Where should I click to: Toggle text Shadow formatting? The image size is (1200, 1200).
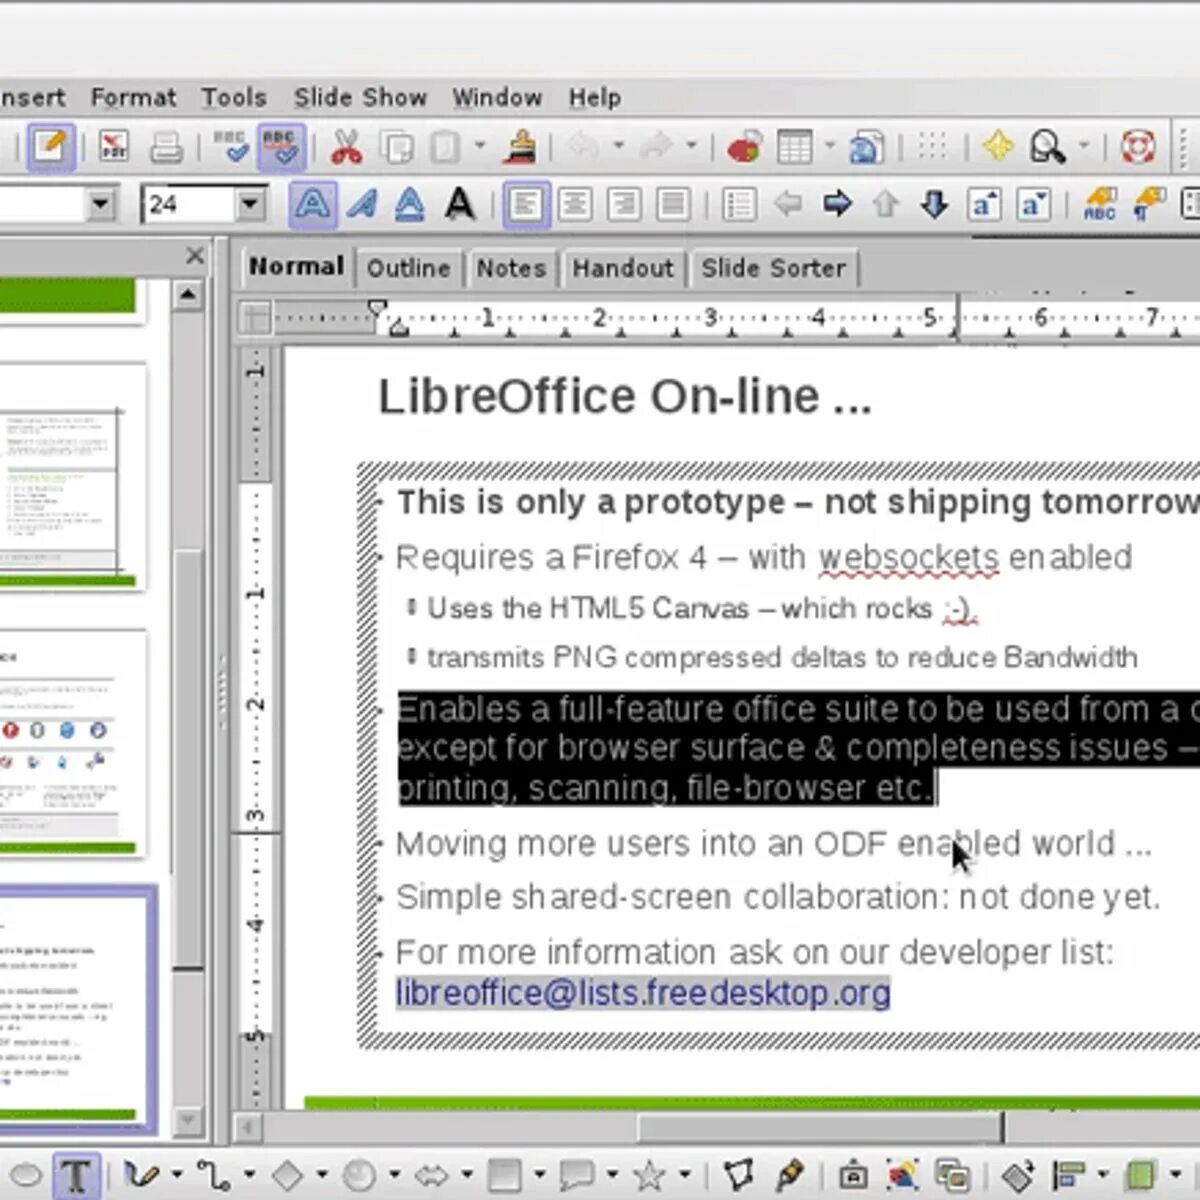pyautogui.click(x=459, y=205)
